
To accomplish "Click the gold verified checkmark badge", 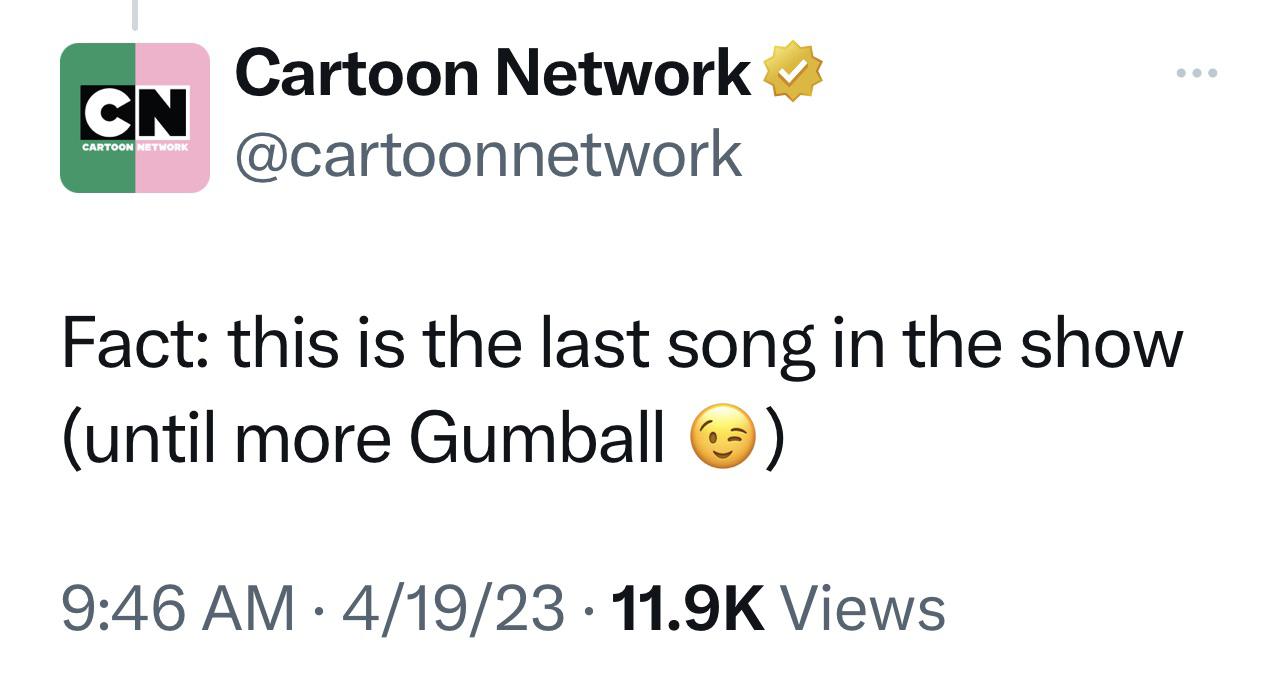I will (x=793, y=71).
